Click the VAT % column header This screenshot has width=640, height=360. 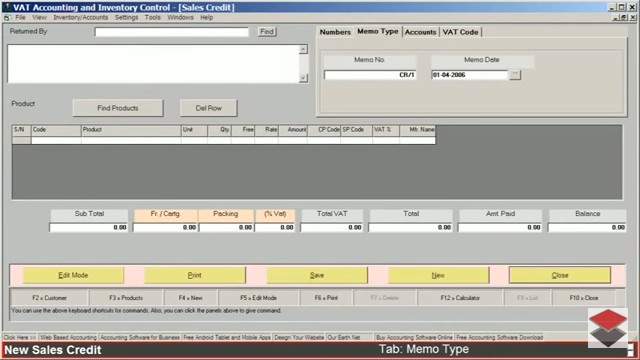[x=386, y=130]
